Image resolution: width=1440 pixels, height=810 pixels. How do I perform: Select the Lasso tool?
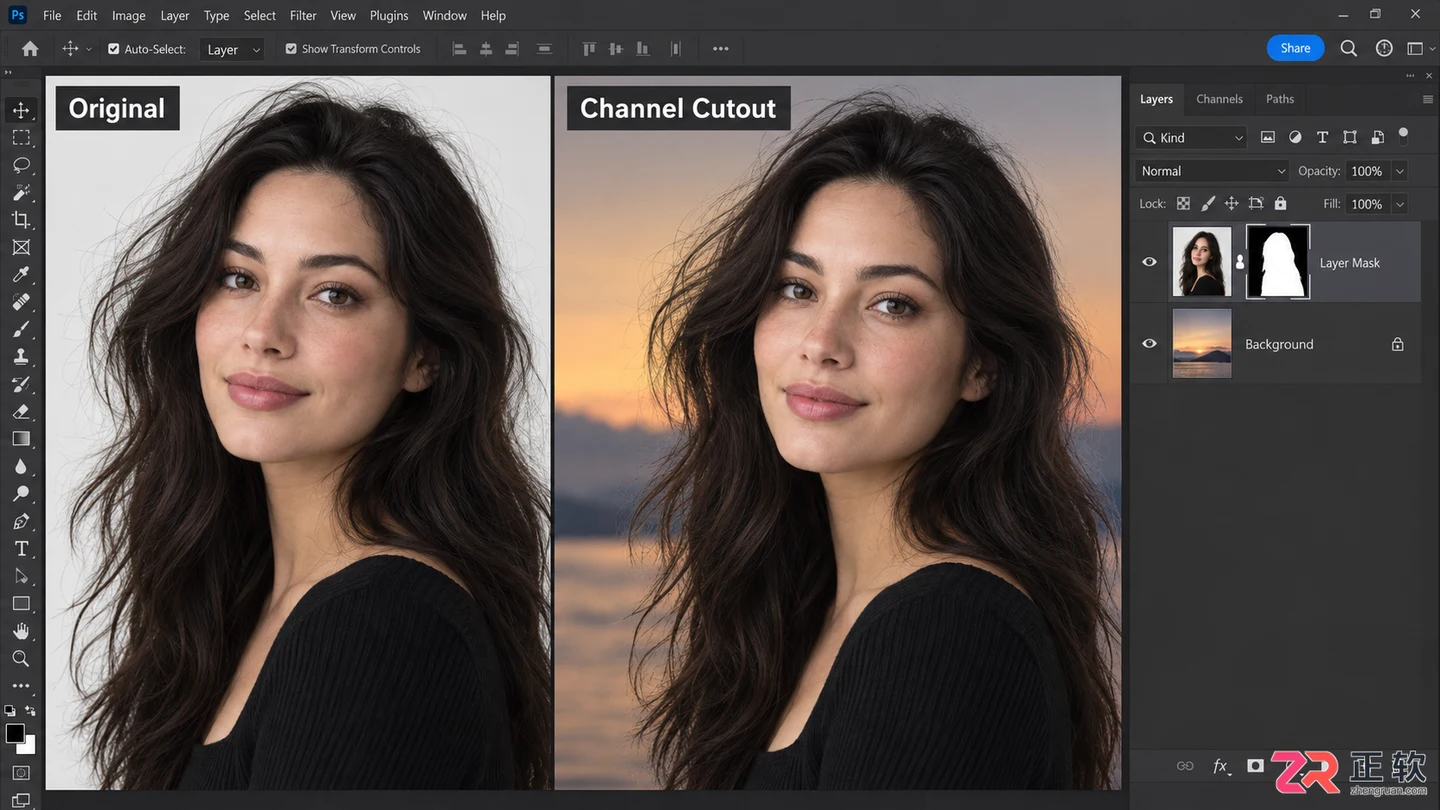tap(21, 165)
